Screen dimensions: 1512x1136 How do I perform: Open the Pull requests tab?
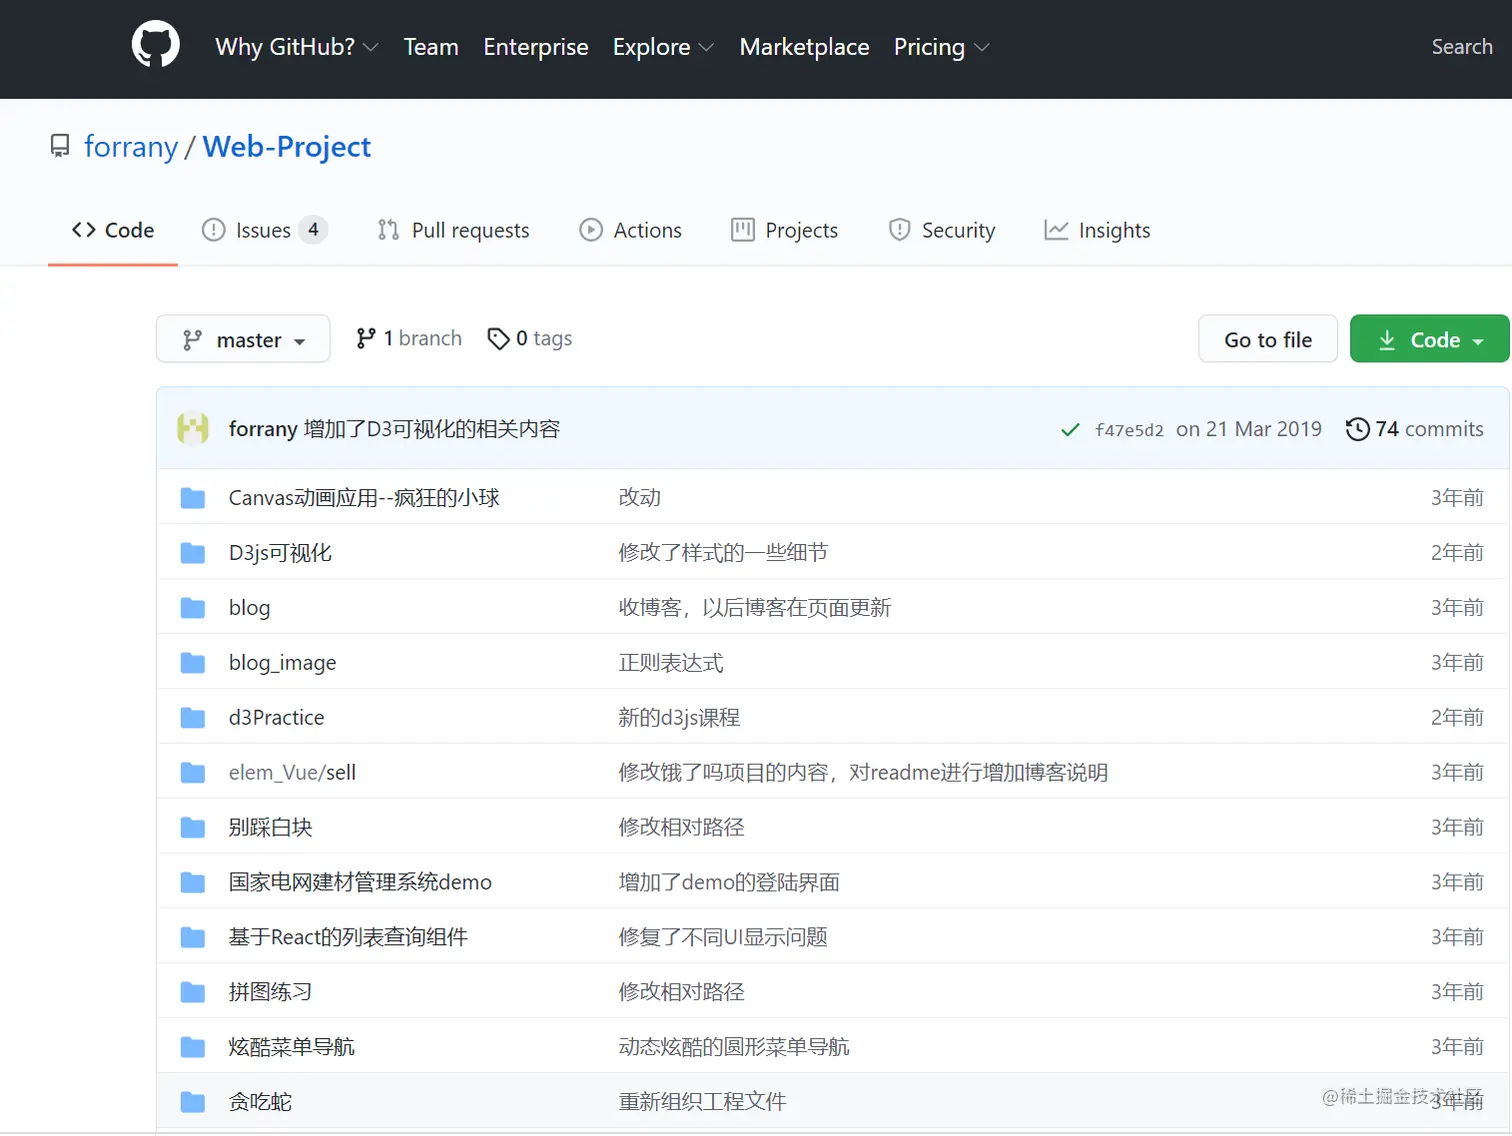coord(453,231)
